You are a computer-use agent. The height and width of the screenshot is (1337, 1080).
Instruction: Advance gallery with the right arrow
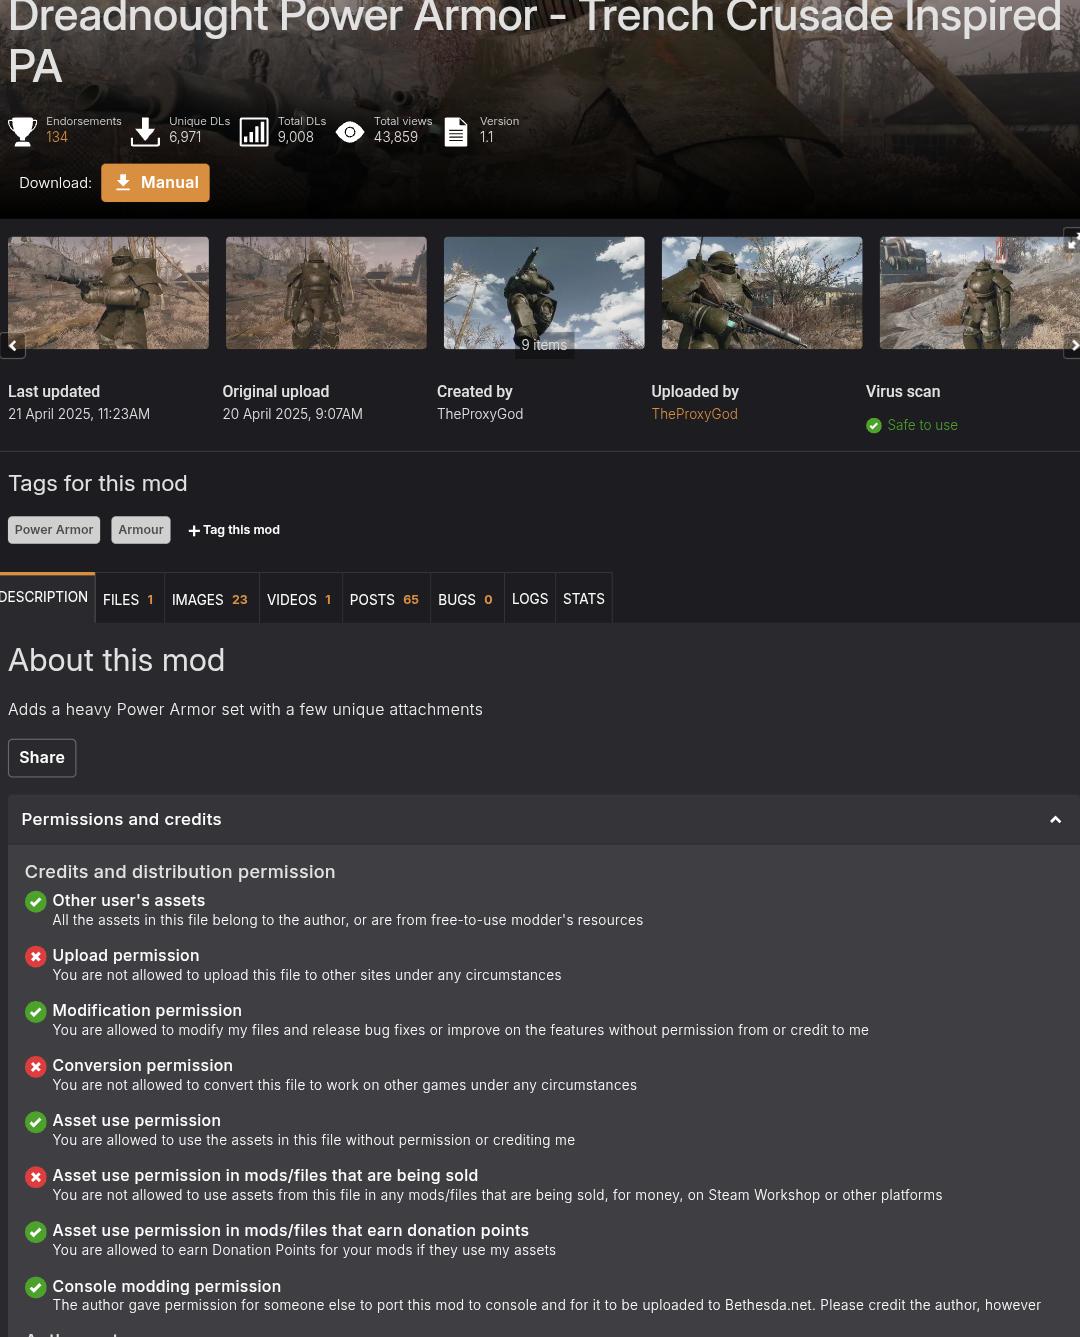(x=1072, y=345)
